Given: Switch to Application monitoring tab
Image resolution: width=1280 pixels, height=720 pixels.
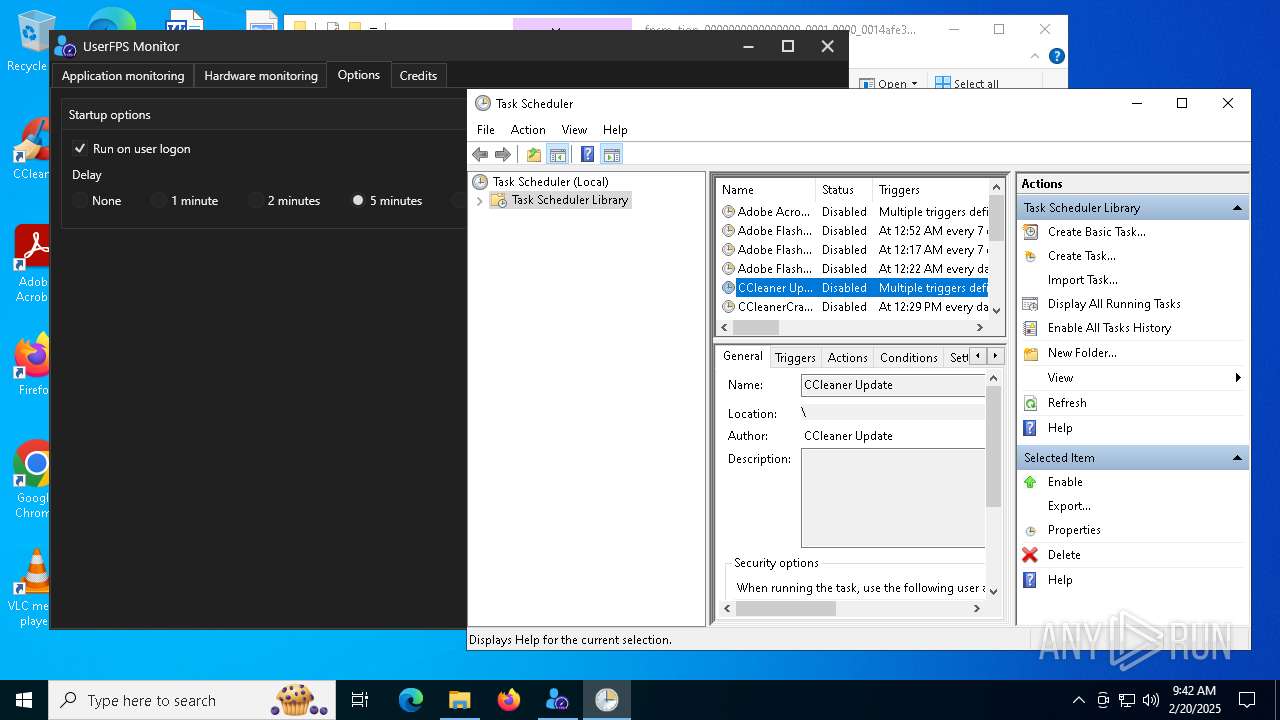Looking at the screenshot, I should point(123,75).
